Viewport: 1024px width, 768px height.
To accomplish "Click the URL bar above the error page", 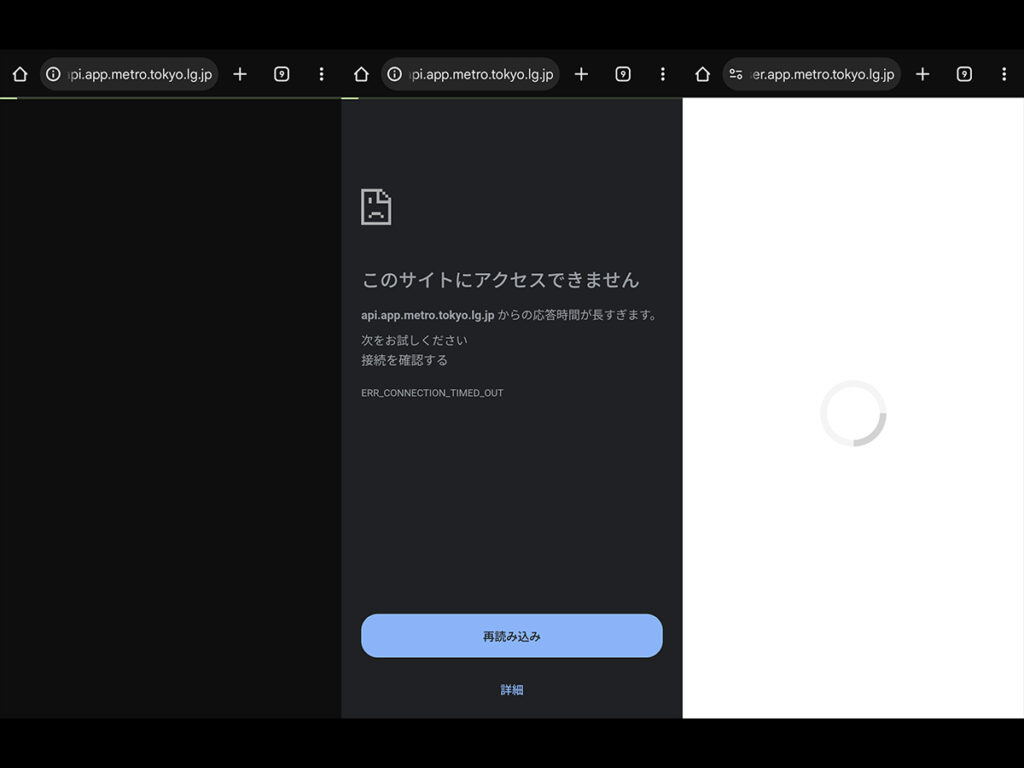I will coord(480,74).
